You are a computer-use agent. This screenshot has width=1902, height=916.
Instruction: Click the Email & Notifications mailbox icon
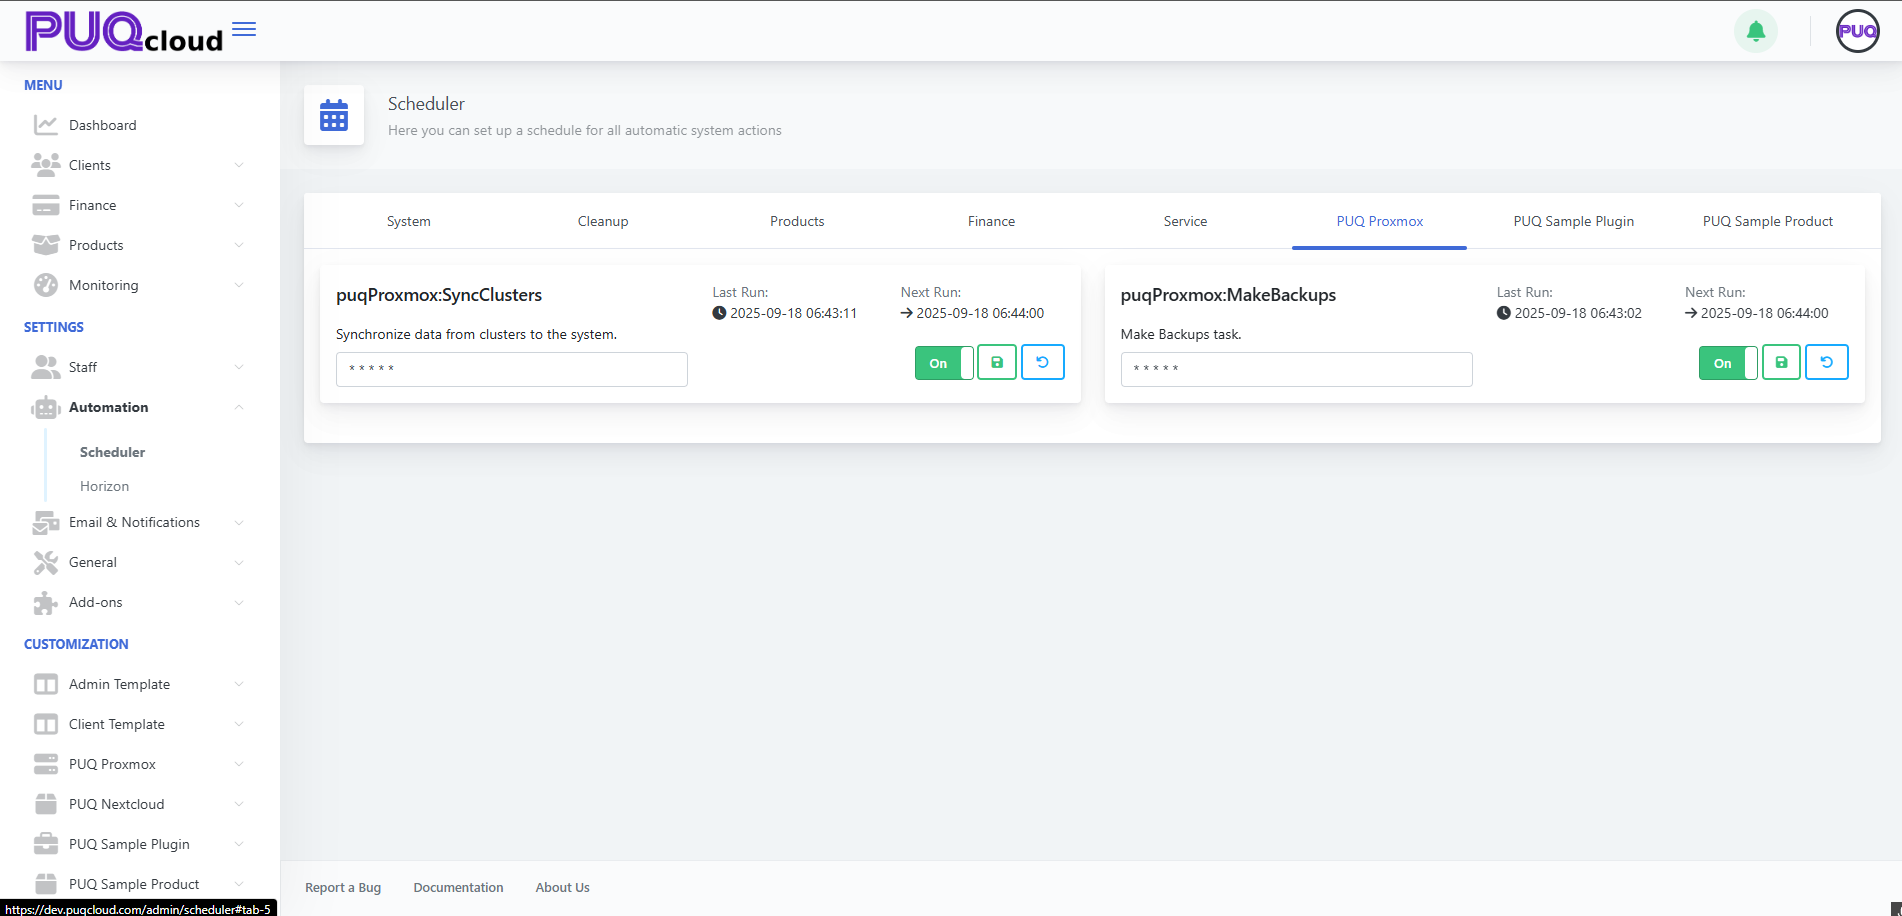(46, 522)
